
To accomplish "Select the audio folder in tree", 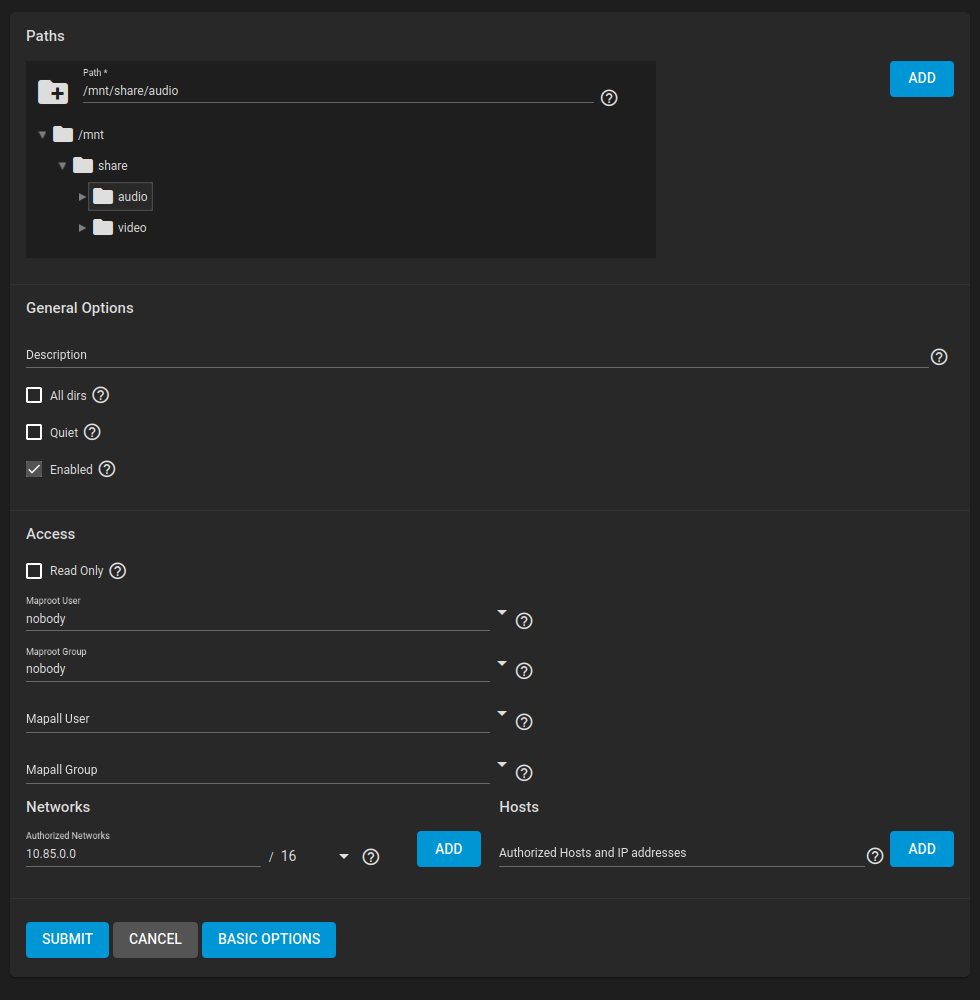I will [x=131, y=197].
